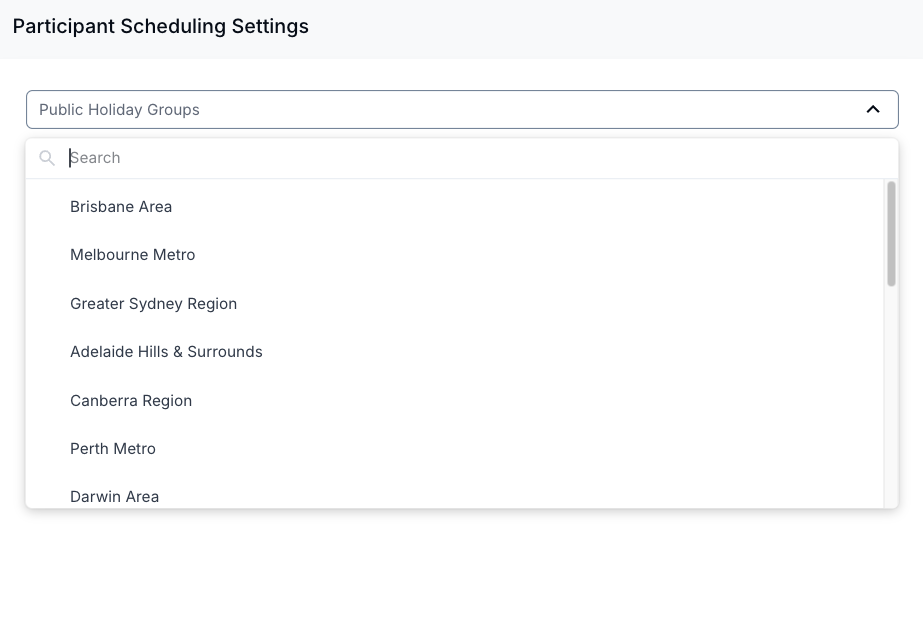
Task: Collapse the dropdown using the up chevron
Action: pyautogui.click(x=873, y=110)
